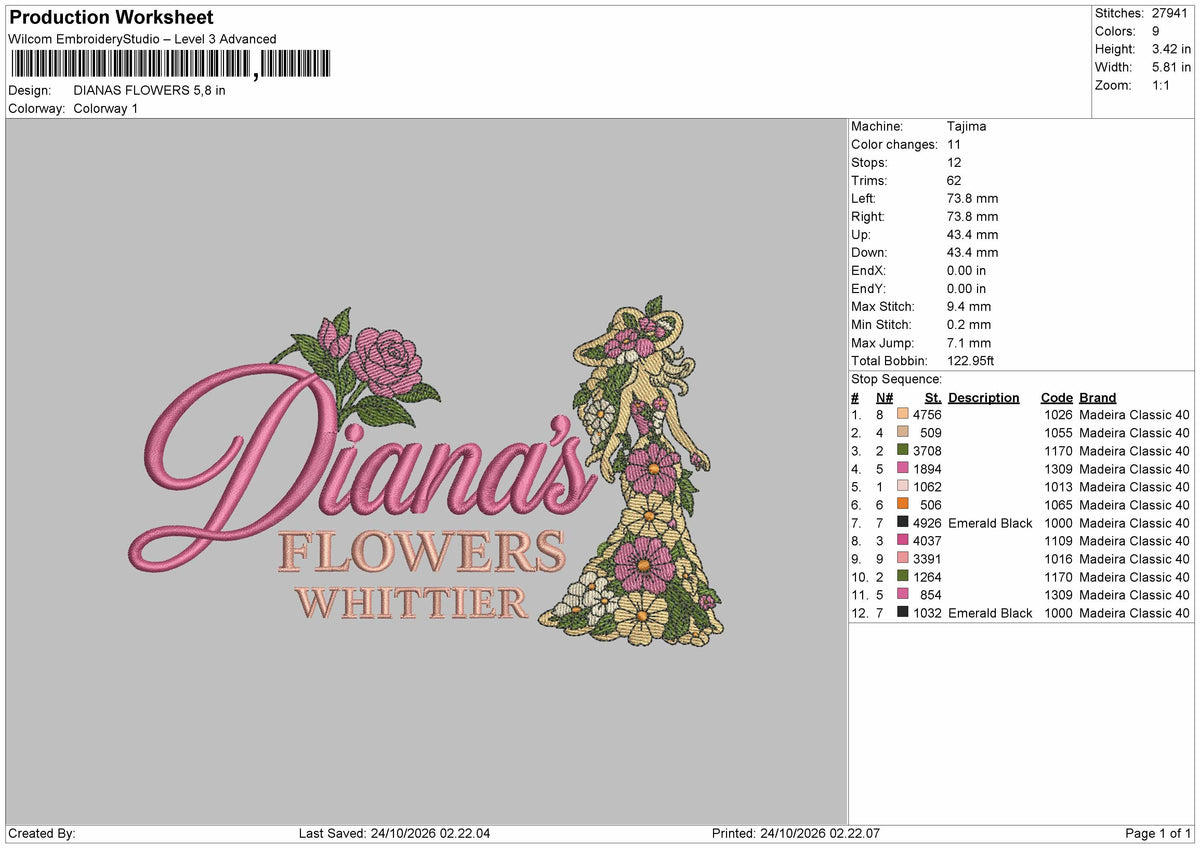Select the pink swatch beside stitch count 854
Viewport: 1200px width, 848px height.
[903, 595]
